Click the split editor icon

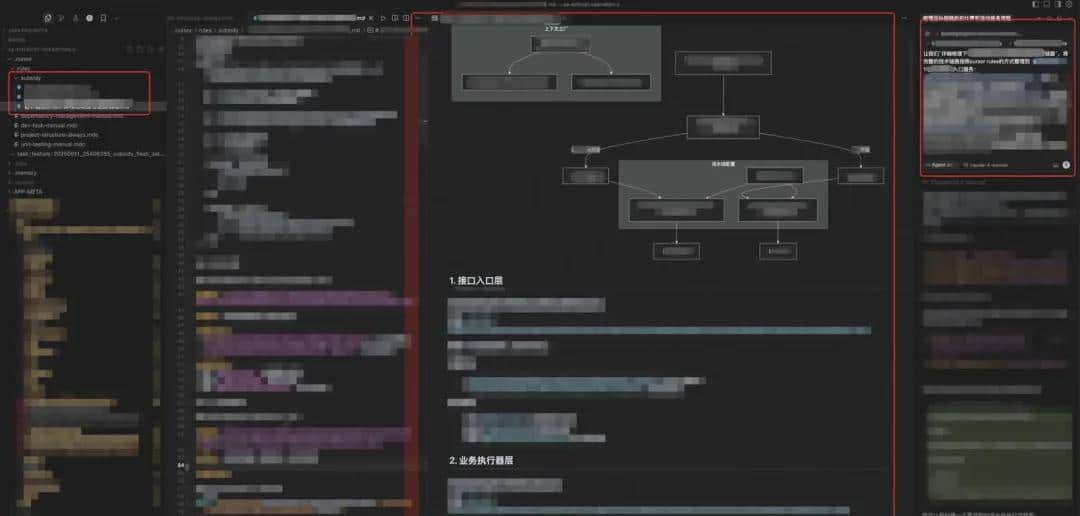[395, 18]
